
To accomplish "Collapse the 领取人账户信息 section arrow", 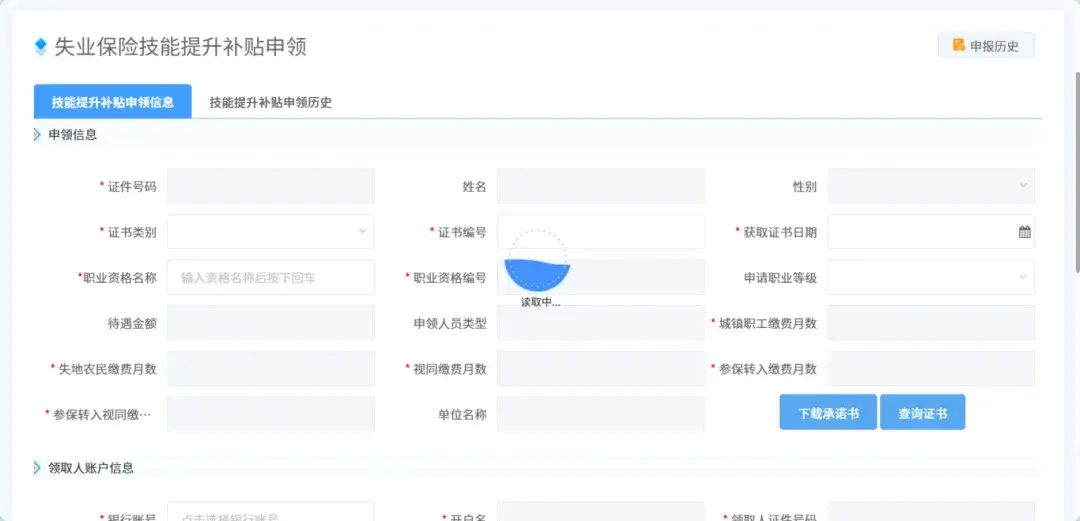I will [x=37, y=468].
